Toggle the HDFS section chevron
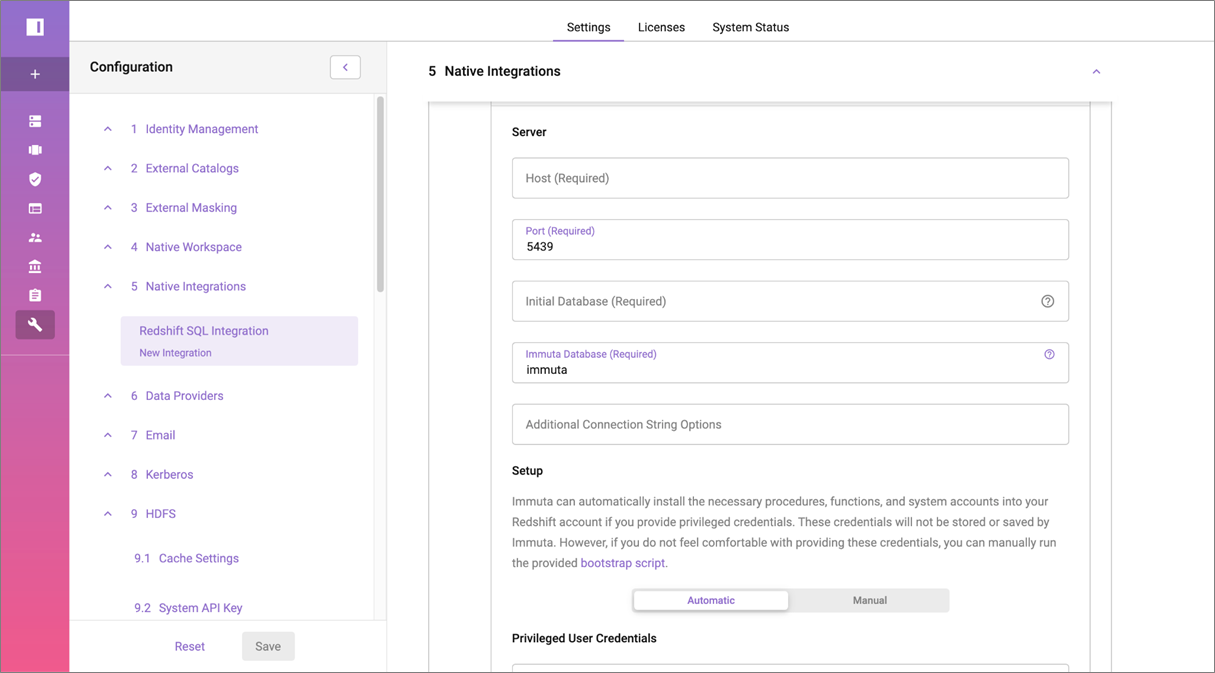Image resolution: width=1215 pixels, height=673 pixels. pyautogui.click(x=108, y=514)
